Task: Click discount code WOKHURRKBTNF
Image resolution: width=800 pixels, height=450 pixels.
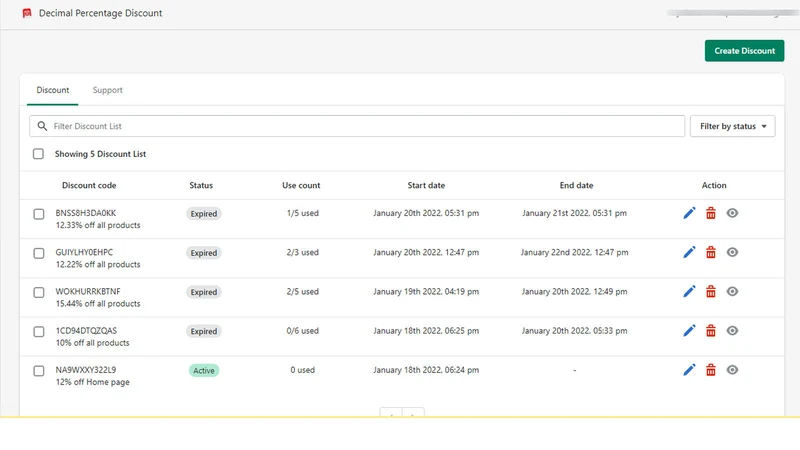Action: [88, 292]
